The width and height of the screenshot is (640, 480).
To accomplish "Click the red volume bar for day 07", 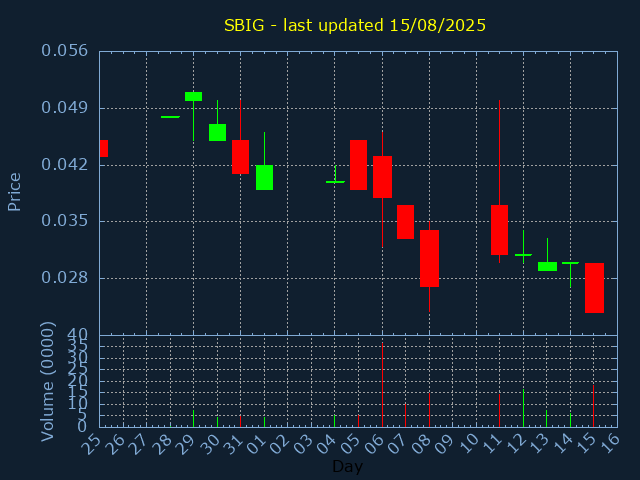I will (405, 416).
